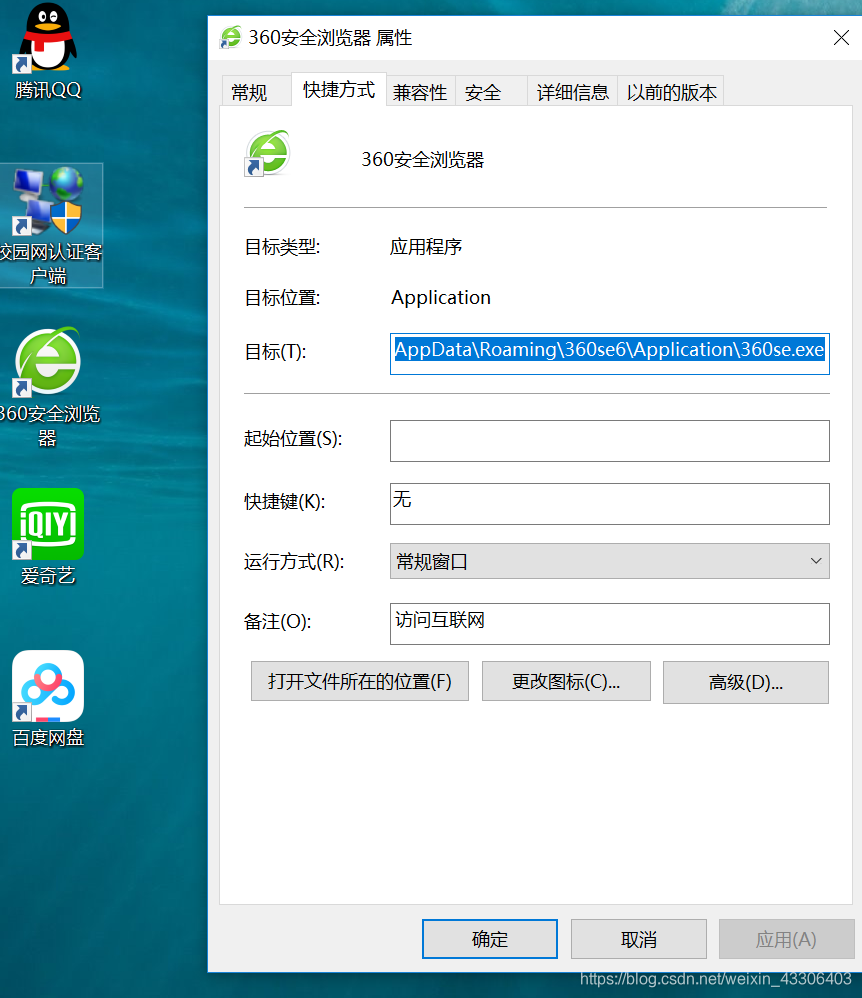The image size is (862, 998).
Task: Confirm with the 确定 button
Action: click(x=490, y=938)
